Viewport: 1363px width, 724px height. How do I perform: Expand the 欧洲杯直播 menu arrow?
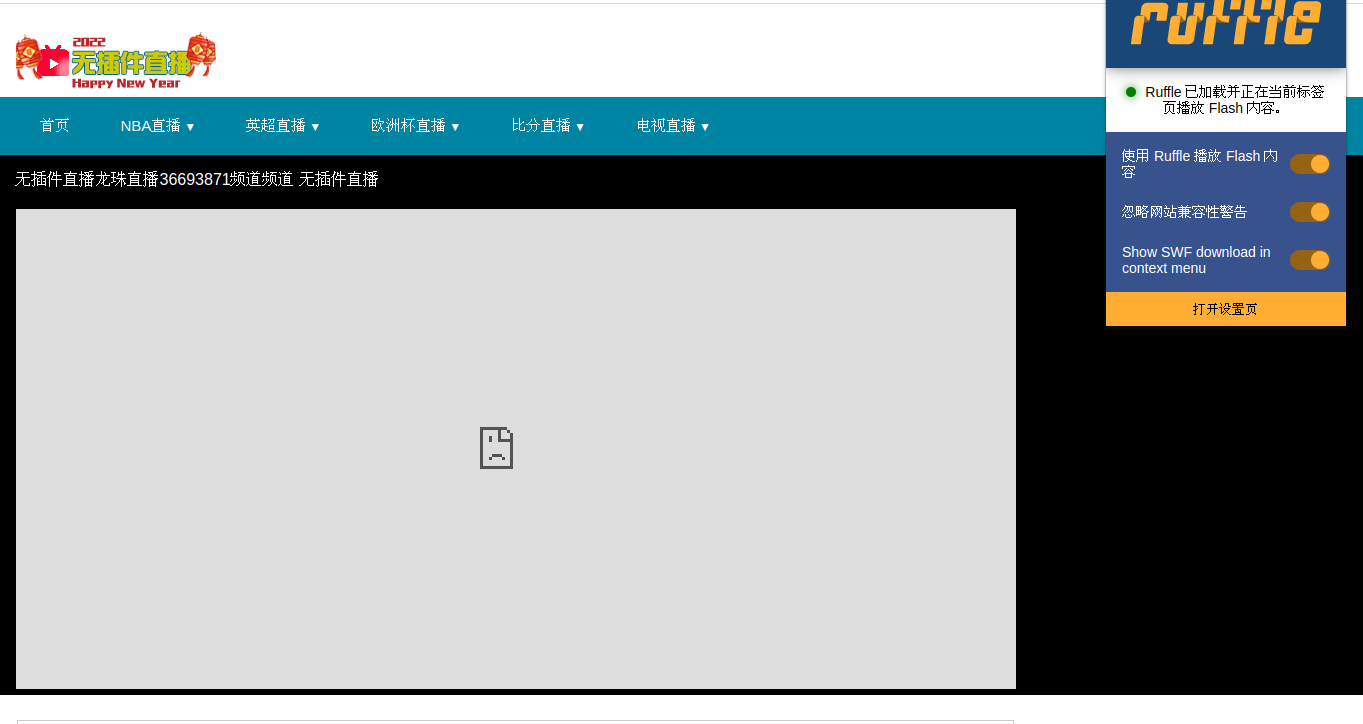[458, 126]
